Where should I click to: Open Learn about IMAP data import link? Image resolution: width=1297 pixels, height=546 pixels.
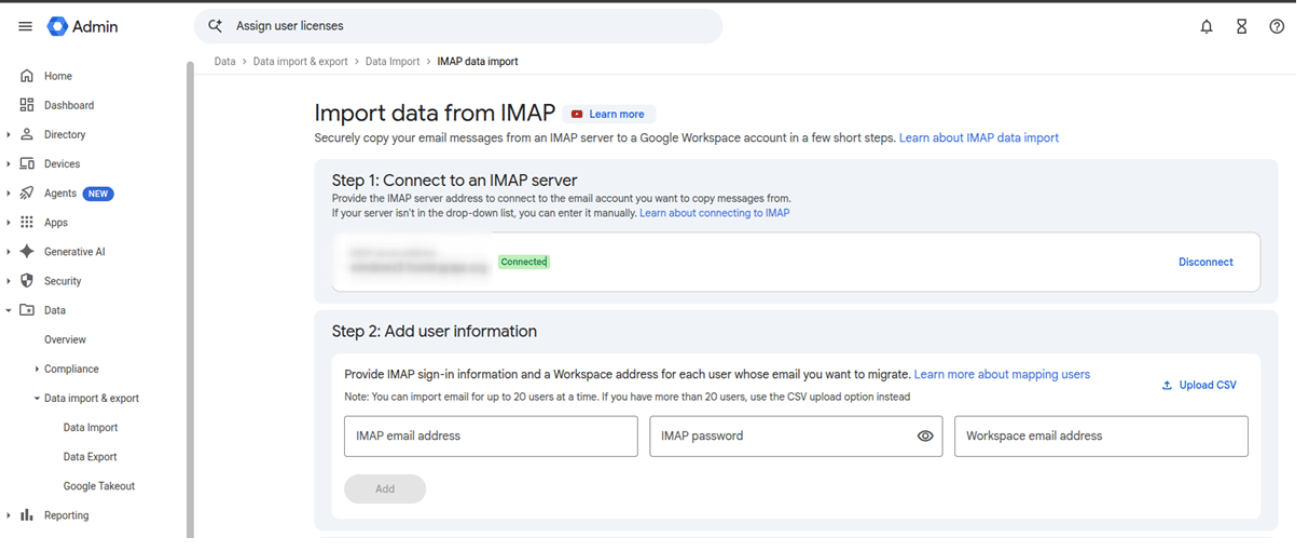[x=978, y=138]
